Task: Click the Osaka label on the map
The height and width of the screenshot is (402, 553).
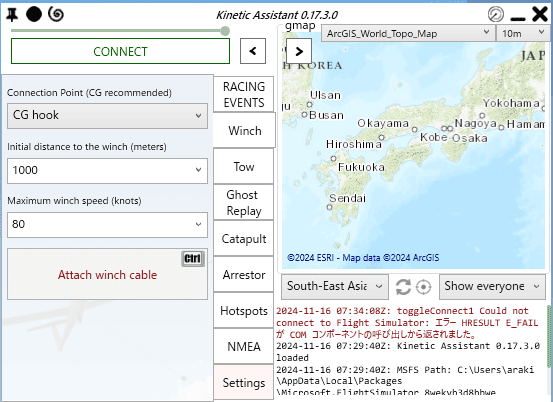Action: [470, 138]
